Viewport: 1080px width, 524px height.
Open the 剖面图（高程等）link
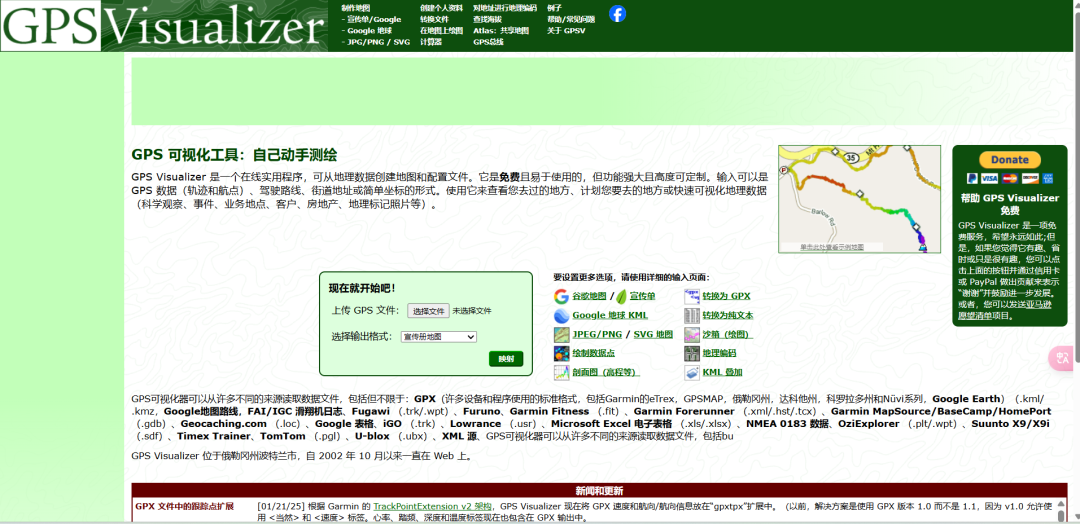[605, 373]
